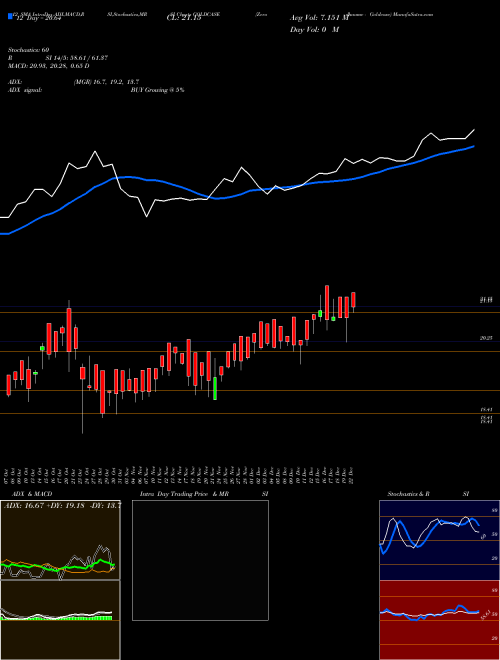Click the '12 Day = 20.64' SMA legend text
The image size is (500, 660).
pyautogui.click(x=37, y=18)
